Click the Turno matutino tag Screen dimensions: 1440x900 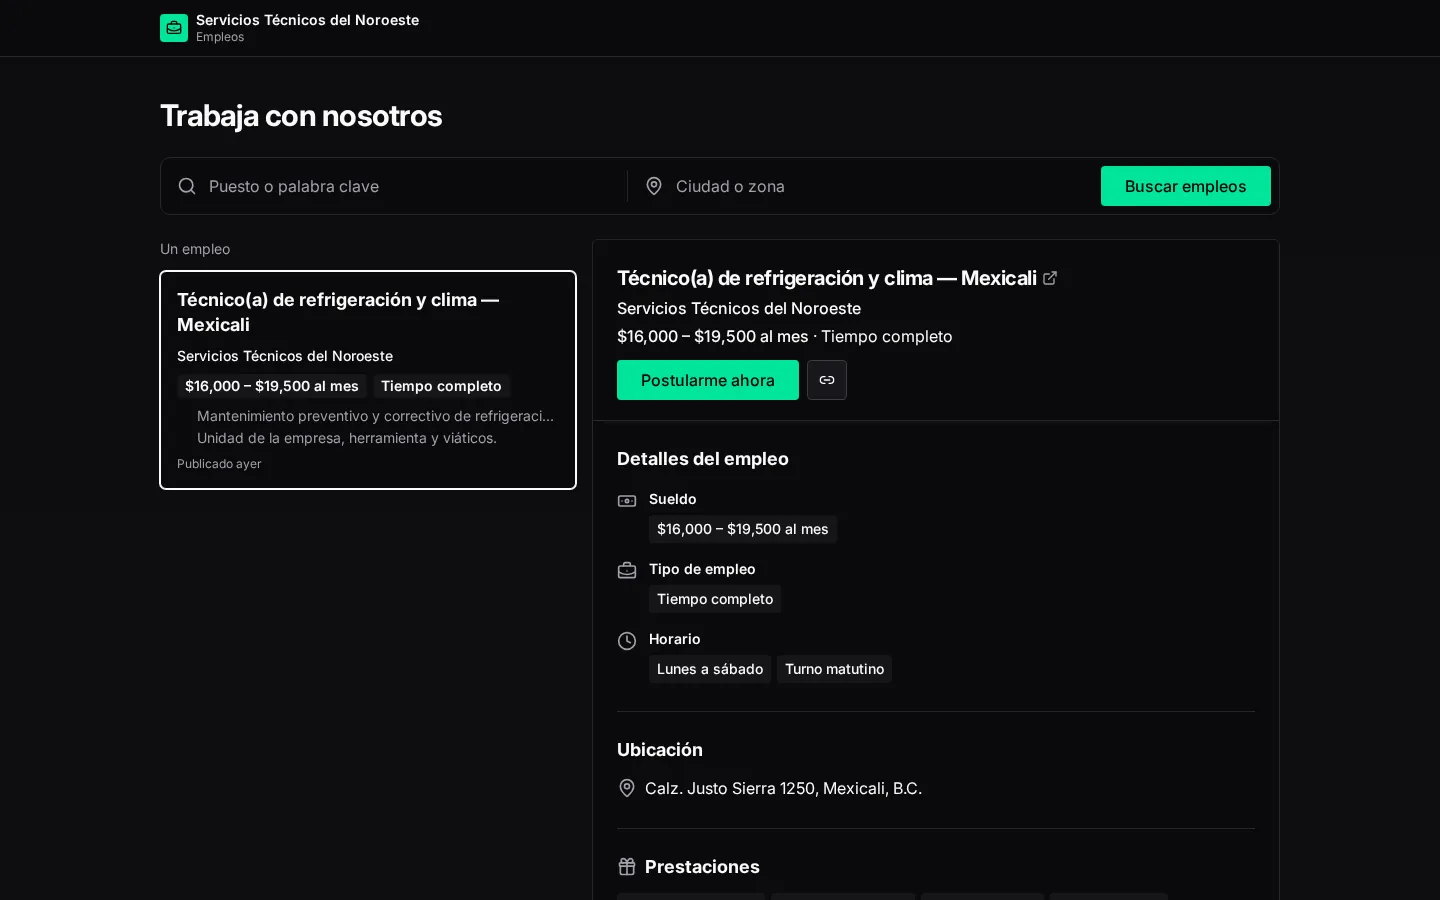pos(834,669)
